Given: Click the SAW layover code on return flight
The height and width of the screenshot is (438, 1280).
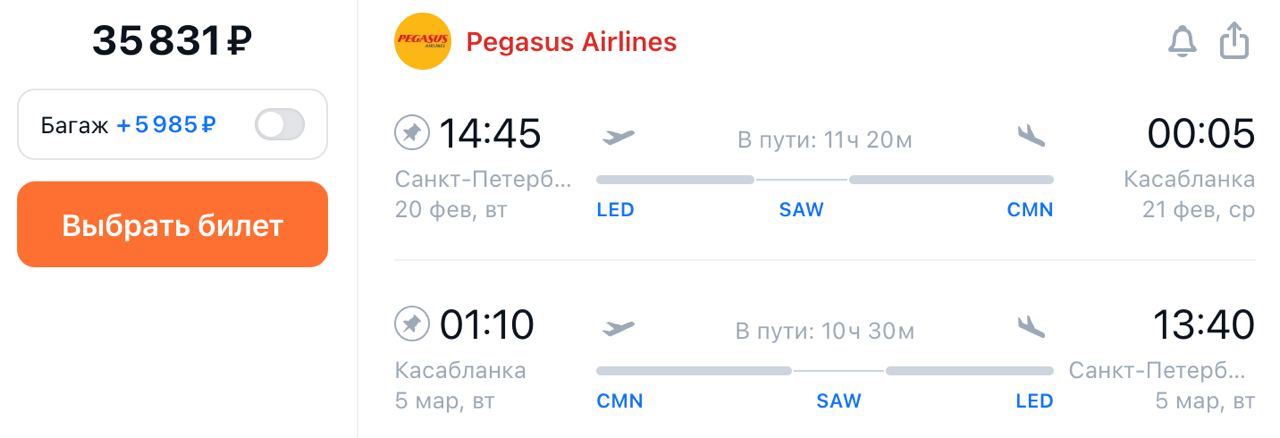Looking at the screenshot, I should (838, 401).
